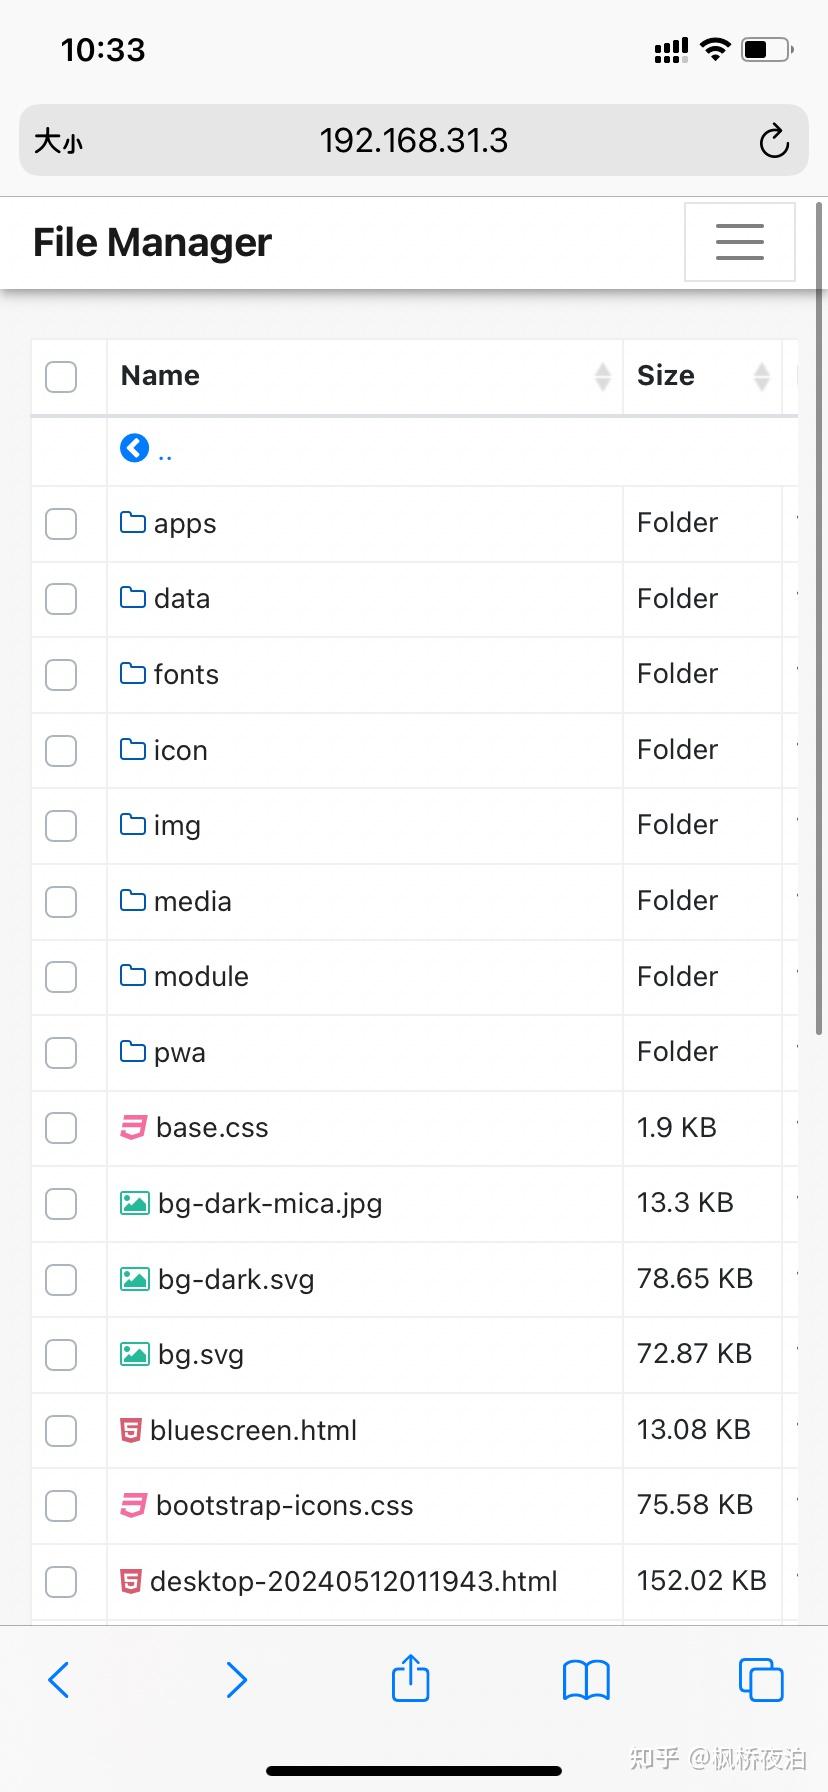
Task: Click the image icon next to bg-dark-mica.jpg
Action: pos(132,1203)
